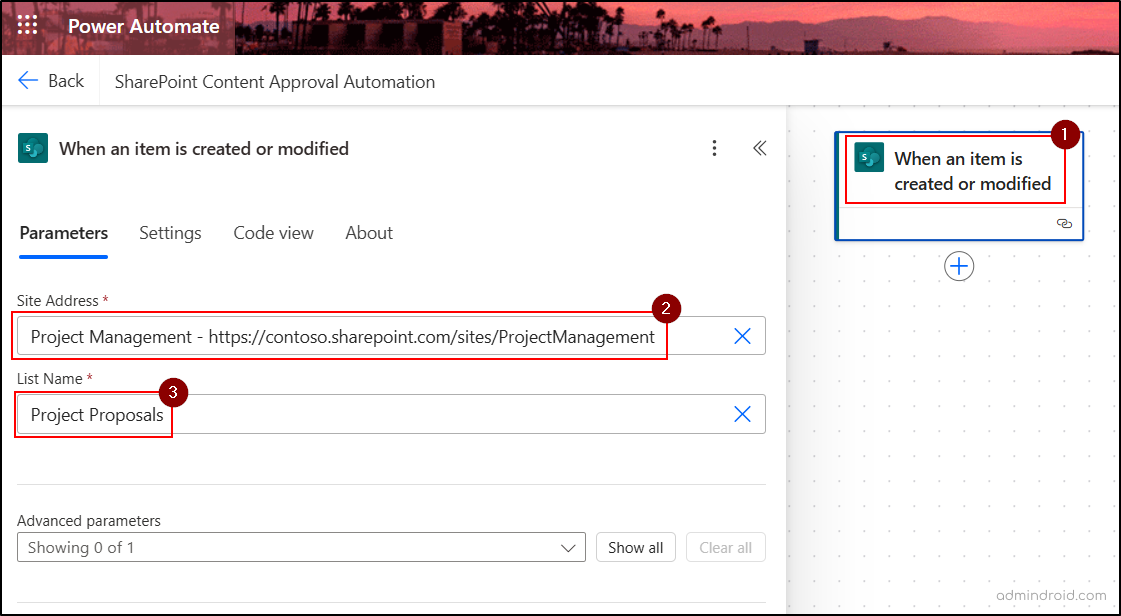Open the Microsoft 365 app launcher
The width and height of the screenshot is (1121, 616).
pos(26,25)
